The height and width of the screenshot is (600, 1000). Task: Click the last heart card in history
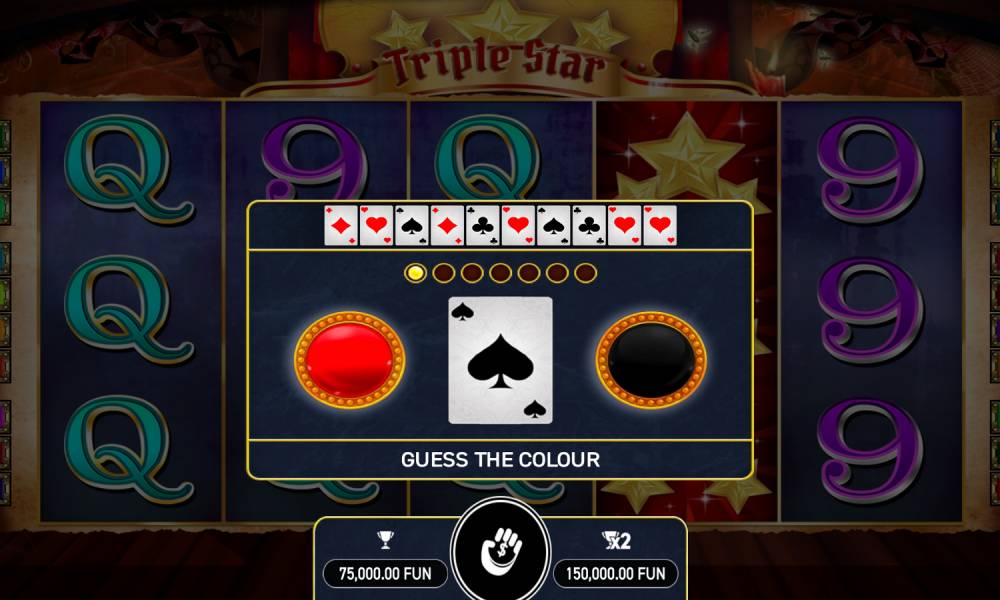coord(660,226)
